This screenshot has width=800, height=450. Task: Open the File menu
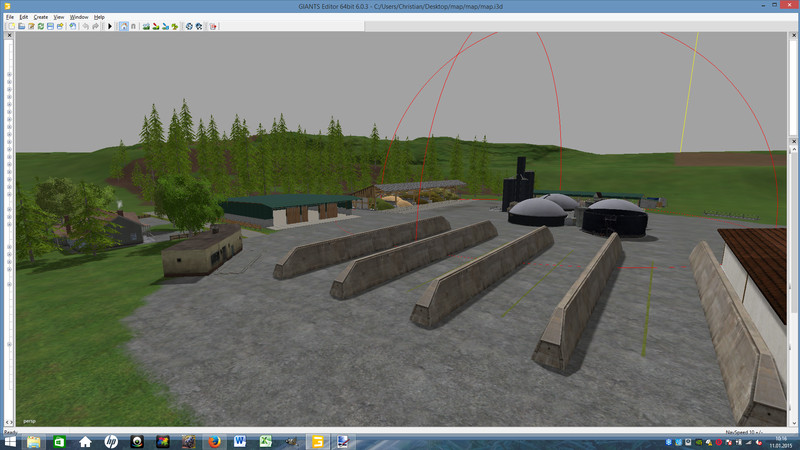(x=10, y=17)
